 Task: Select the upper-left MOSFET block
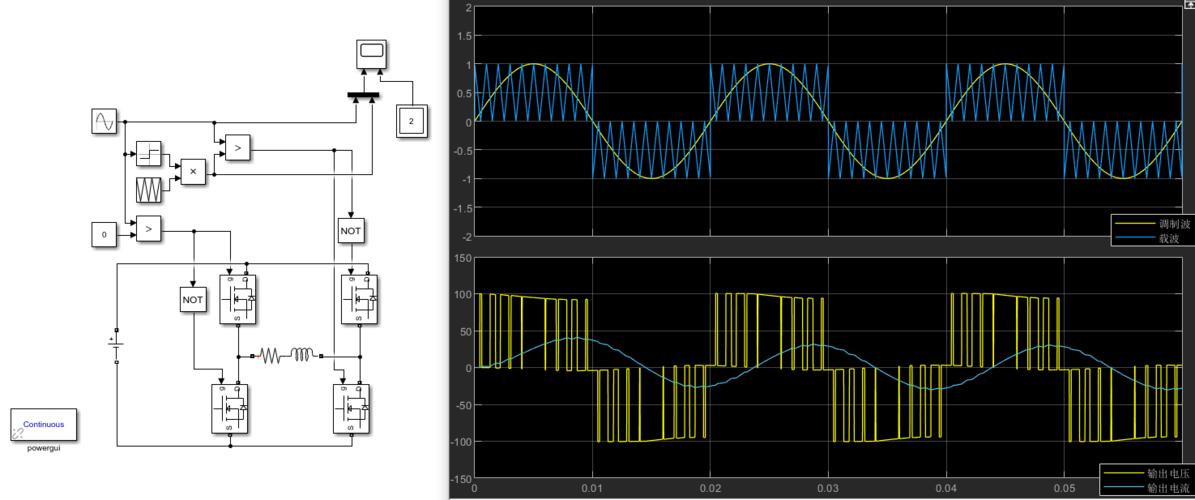pyautogui.click(x=238, y=298)
